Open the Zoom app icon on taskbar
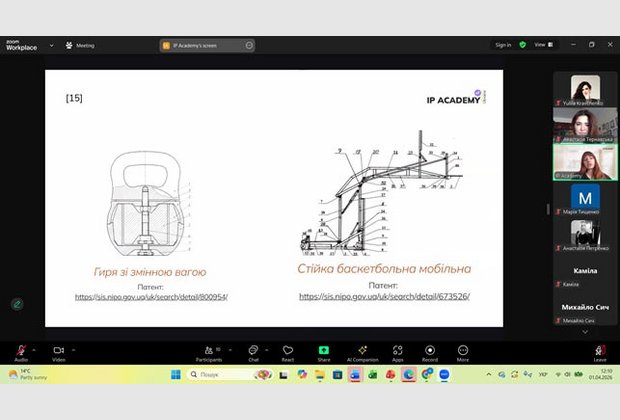 pos(444,374)
